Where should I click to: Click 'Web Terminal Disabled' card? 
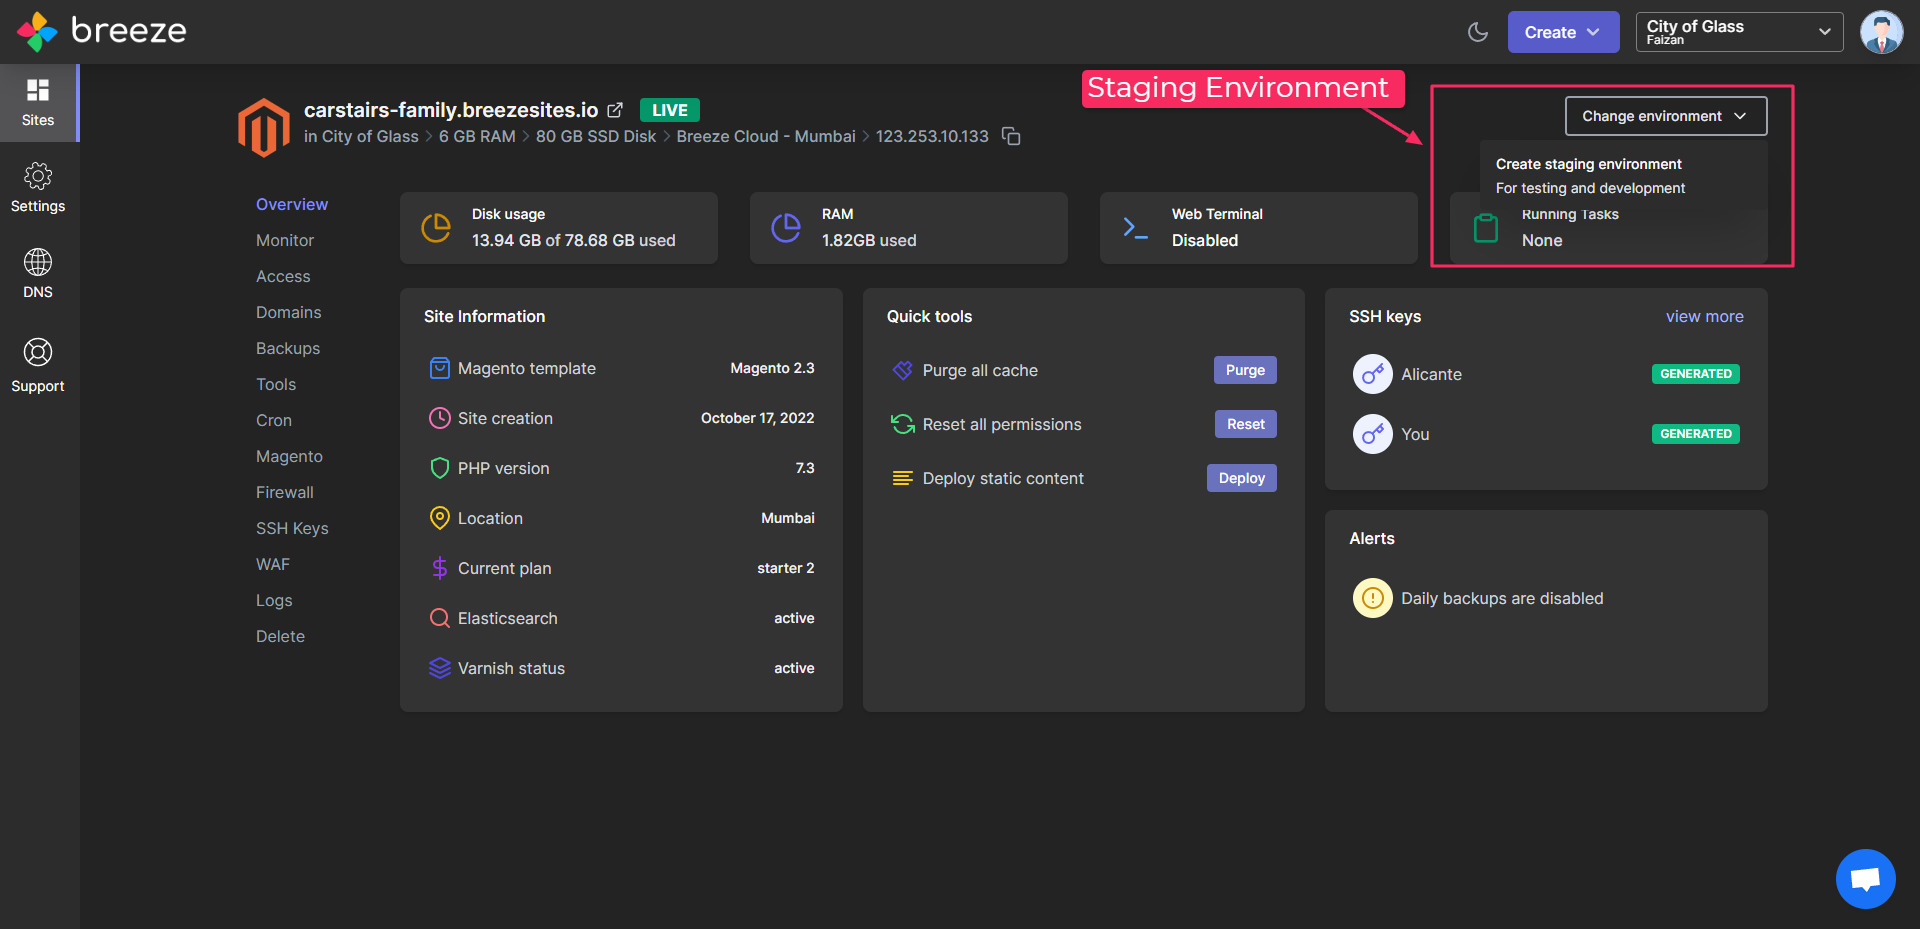pyautogui.click(x=1259, y=228)
